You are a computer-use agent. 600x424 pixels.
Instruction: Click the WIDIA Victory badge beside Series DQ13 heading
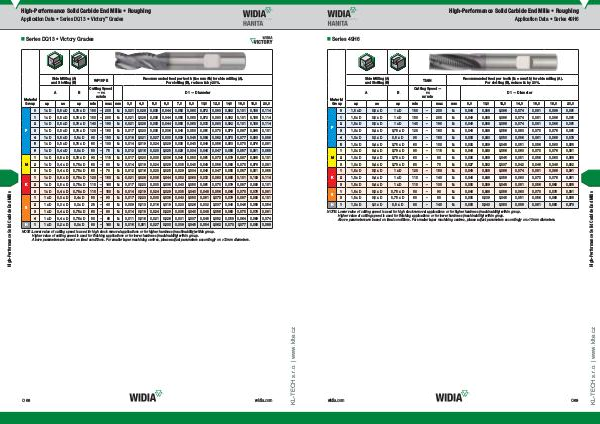click(261, 40)
